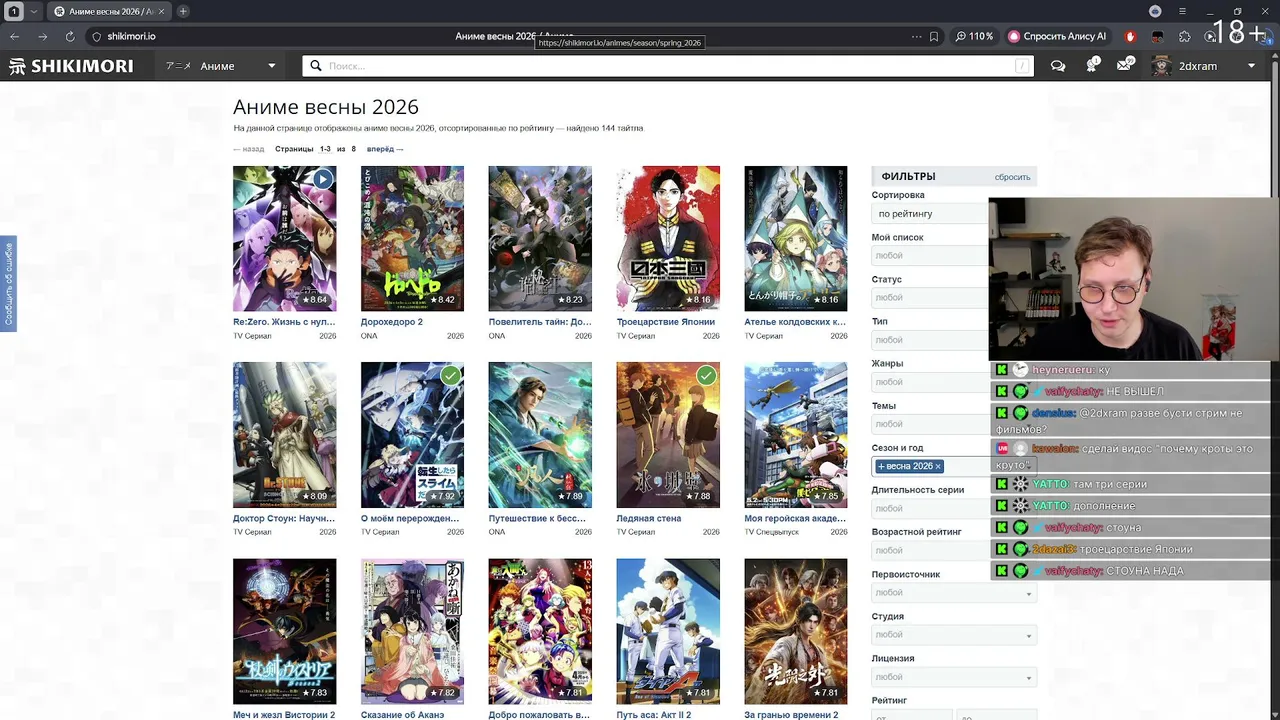The image size is (1280, 720).
Task: Open the achievements badge icon in header
Action: point(1092,65)
